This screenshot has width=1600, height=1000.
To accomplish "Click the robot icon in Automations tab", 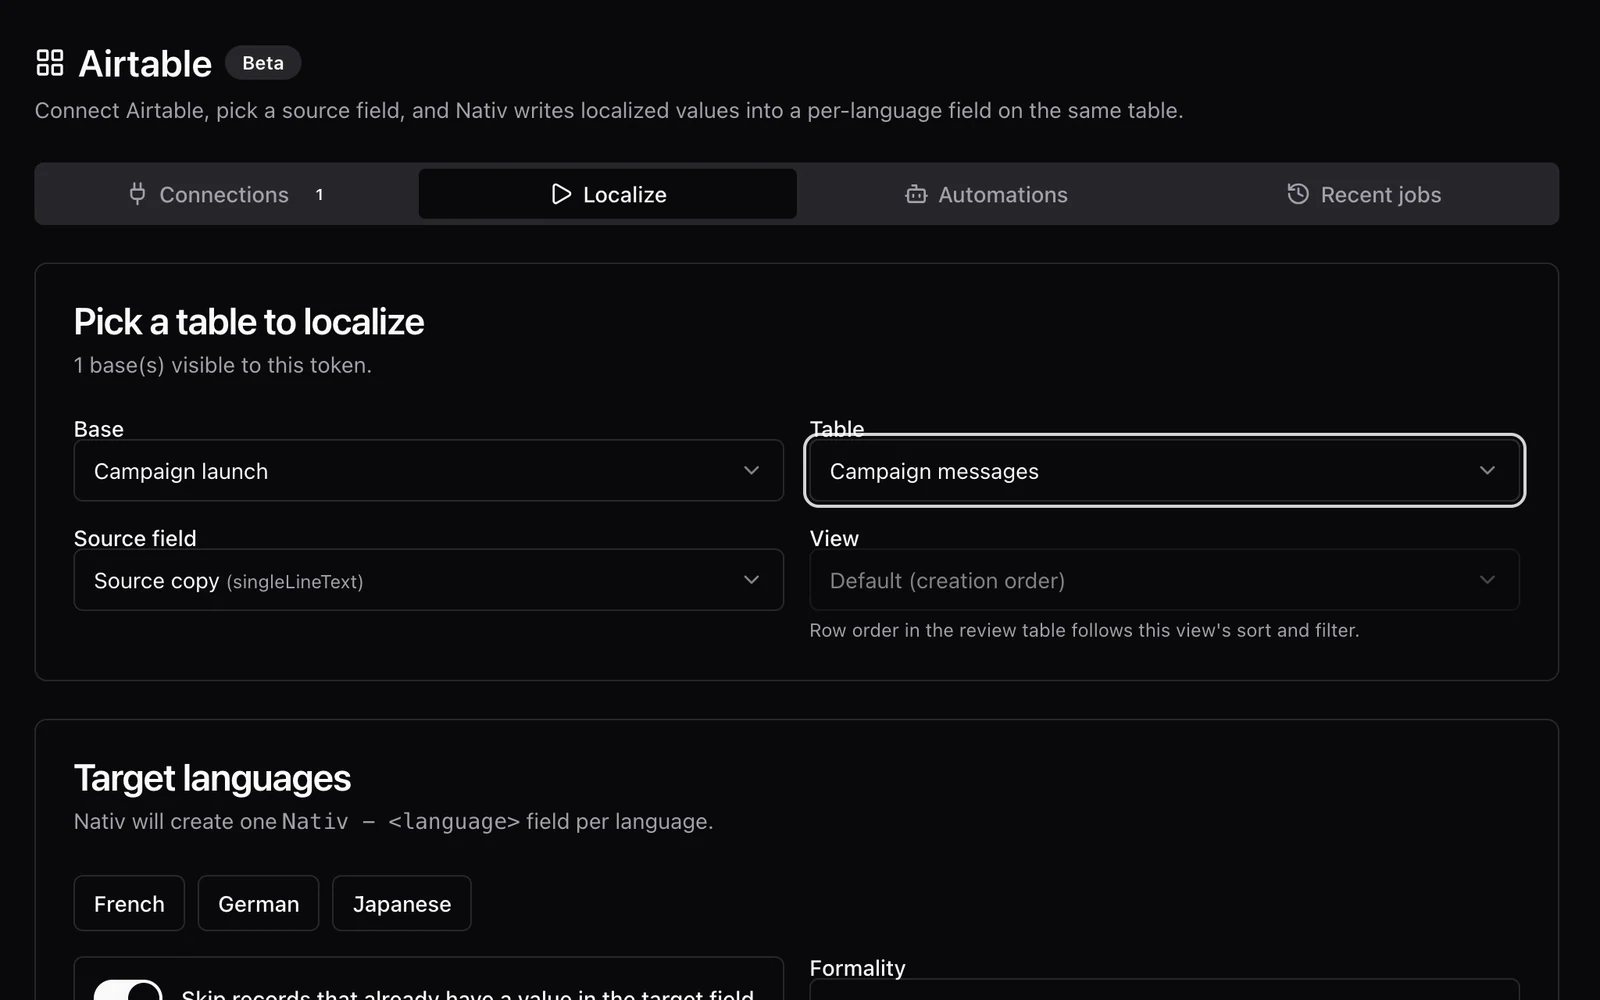I will pos(916,194).
